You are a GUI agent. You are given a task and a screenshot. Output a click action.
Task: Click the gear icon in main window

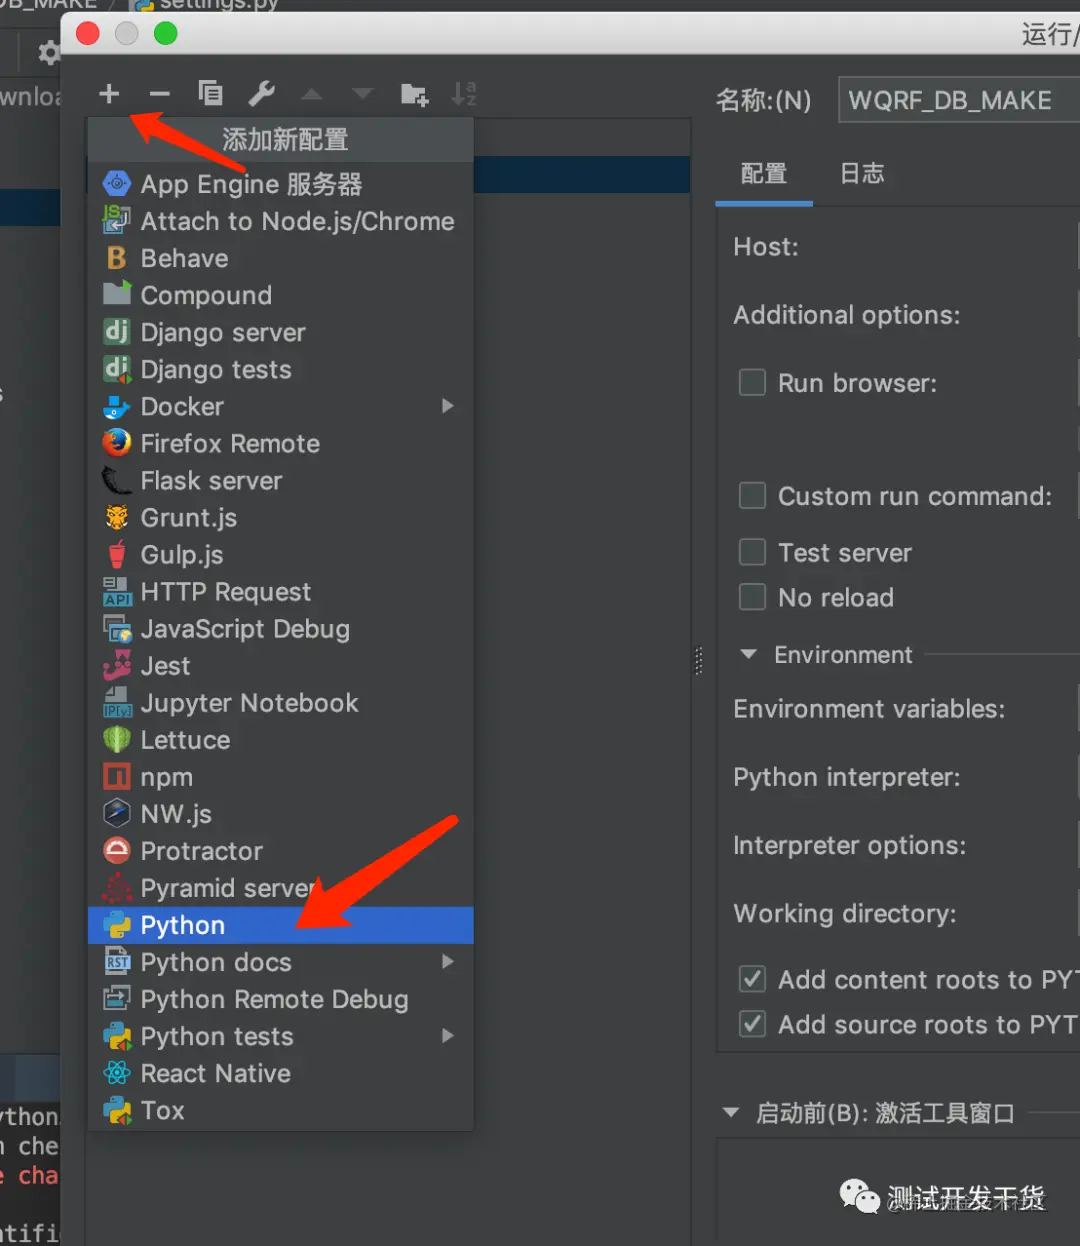pos(47,52)
